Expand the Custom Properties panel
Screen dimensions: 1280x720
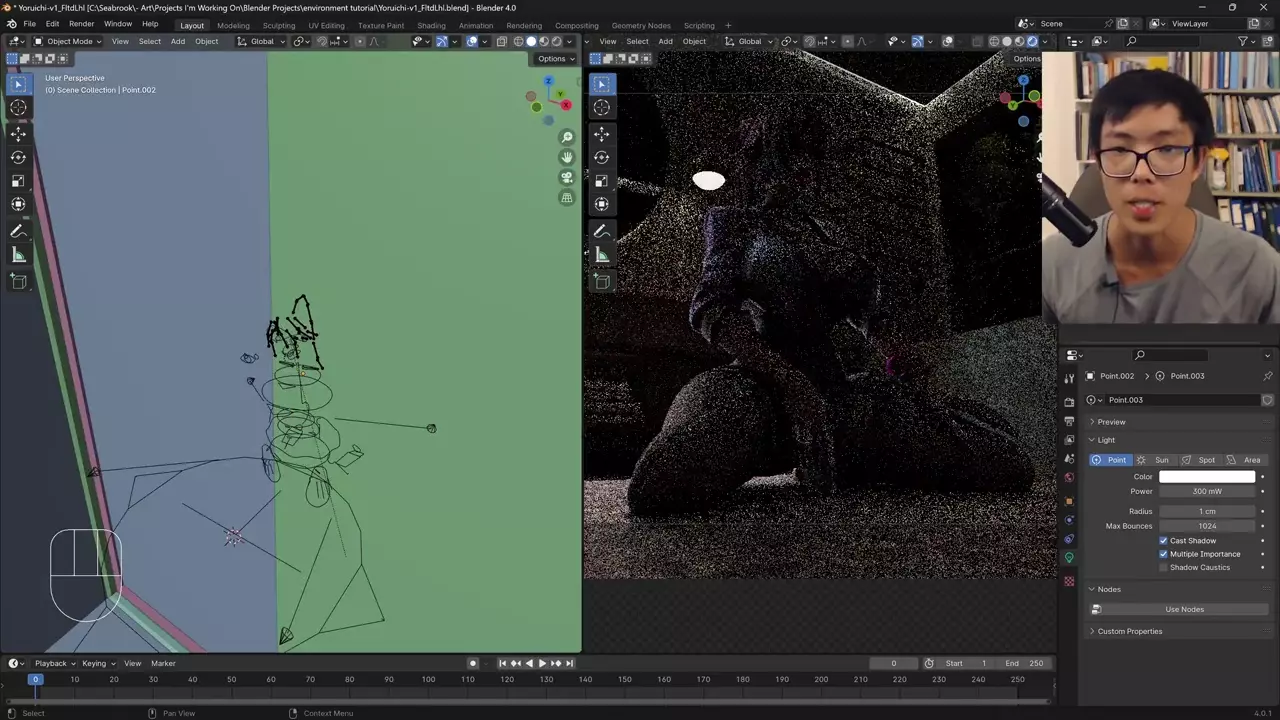(1129, 631)
